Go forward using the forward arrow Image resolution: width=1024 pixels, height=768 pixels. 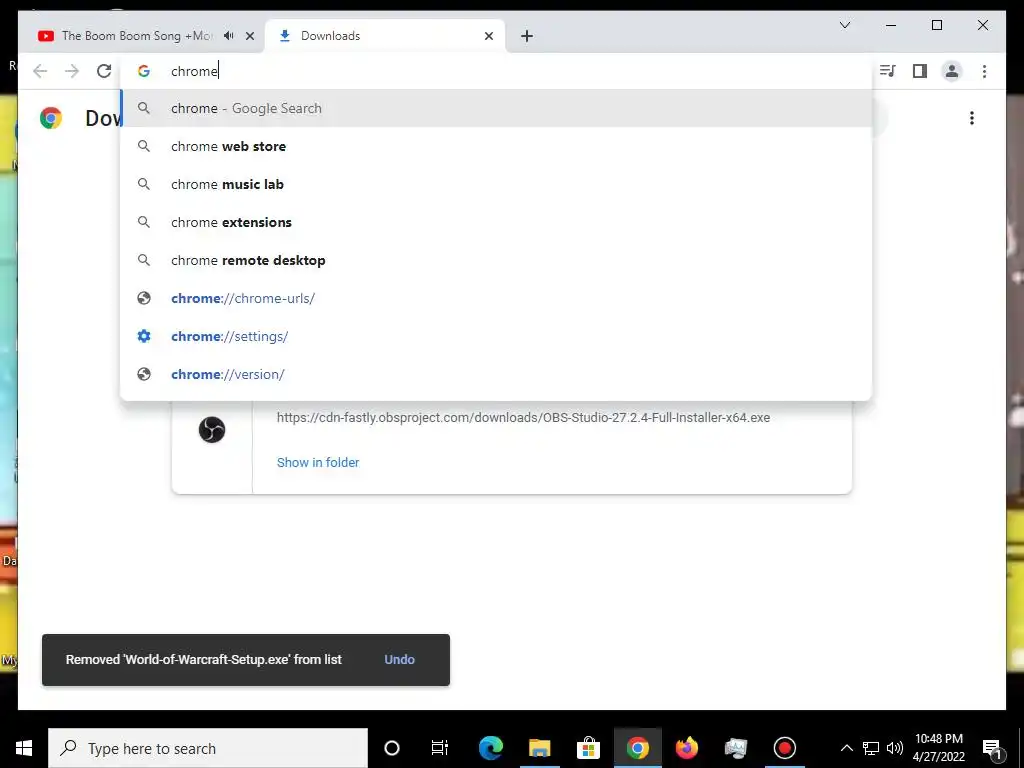[72, 71]
